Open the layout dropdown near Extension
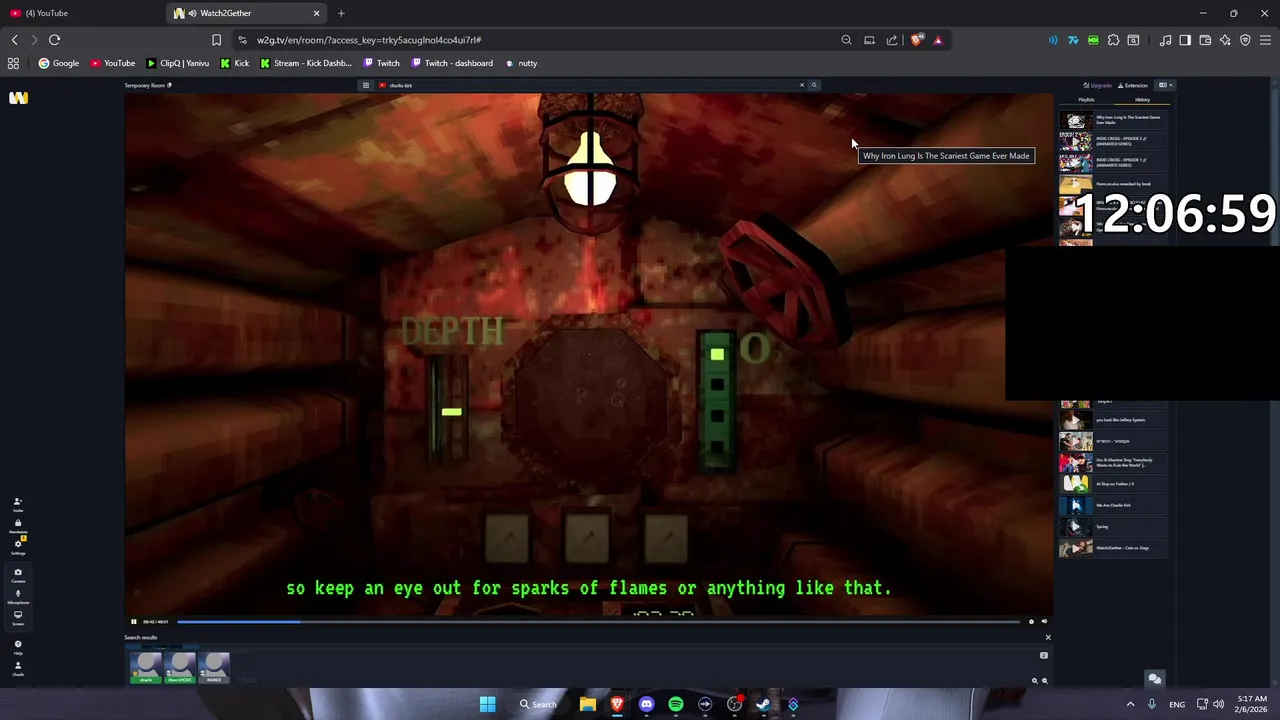The width and height of the screenshot is (1280, 720). pos(1164,85)
